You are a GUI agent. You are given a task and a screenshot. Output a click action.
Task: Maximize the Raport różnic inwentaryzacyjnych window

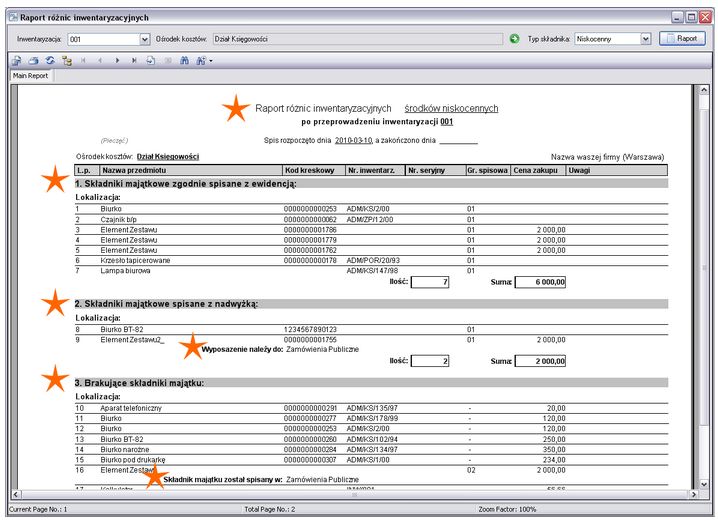[x=691, y=17]
